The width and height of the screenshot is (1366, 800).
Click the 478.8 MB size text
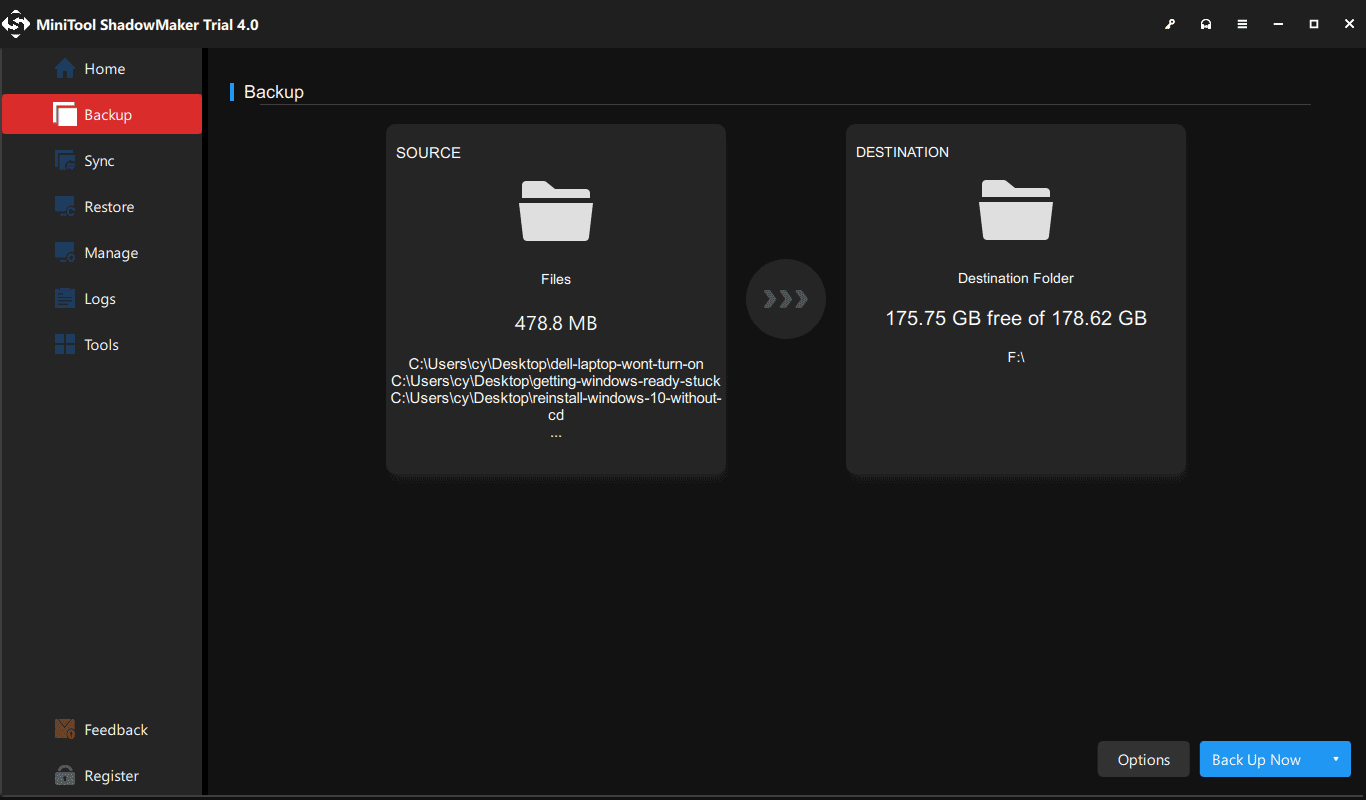[556, 323]
